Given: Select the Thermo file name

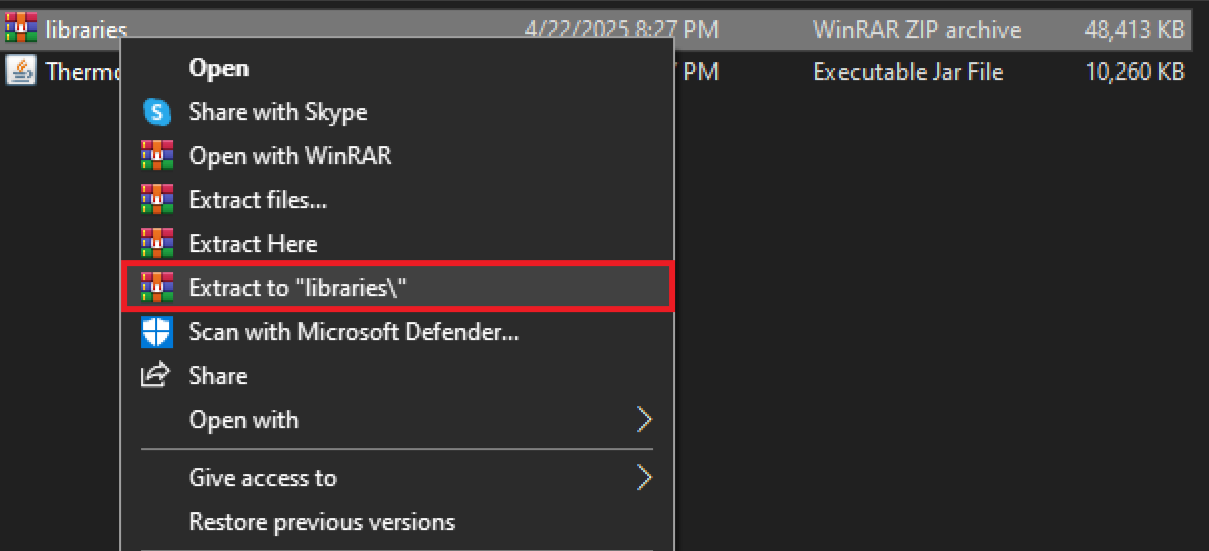Looking at the screenshot, I should [83, 72].
